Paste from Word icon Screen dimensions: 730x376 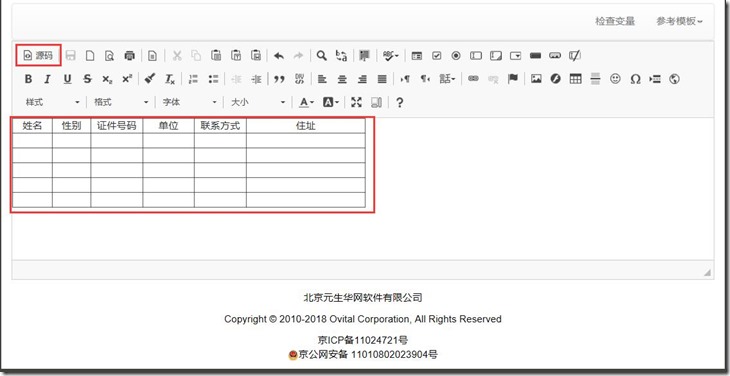click(256, 55)
